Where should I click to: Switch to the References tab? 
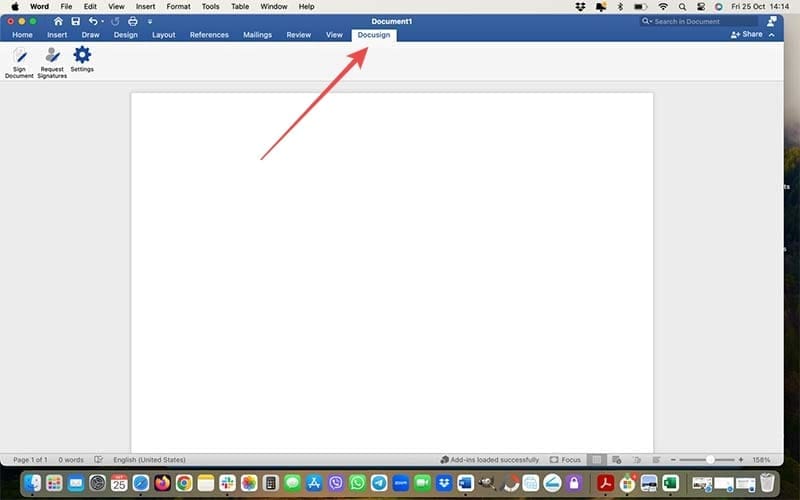[x=209, y=35]
